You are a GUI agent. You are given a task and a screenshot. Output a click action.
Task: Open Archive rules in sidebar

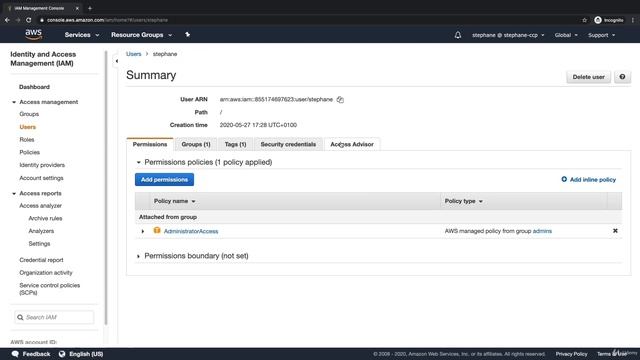click(x=45, y=218)
